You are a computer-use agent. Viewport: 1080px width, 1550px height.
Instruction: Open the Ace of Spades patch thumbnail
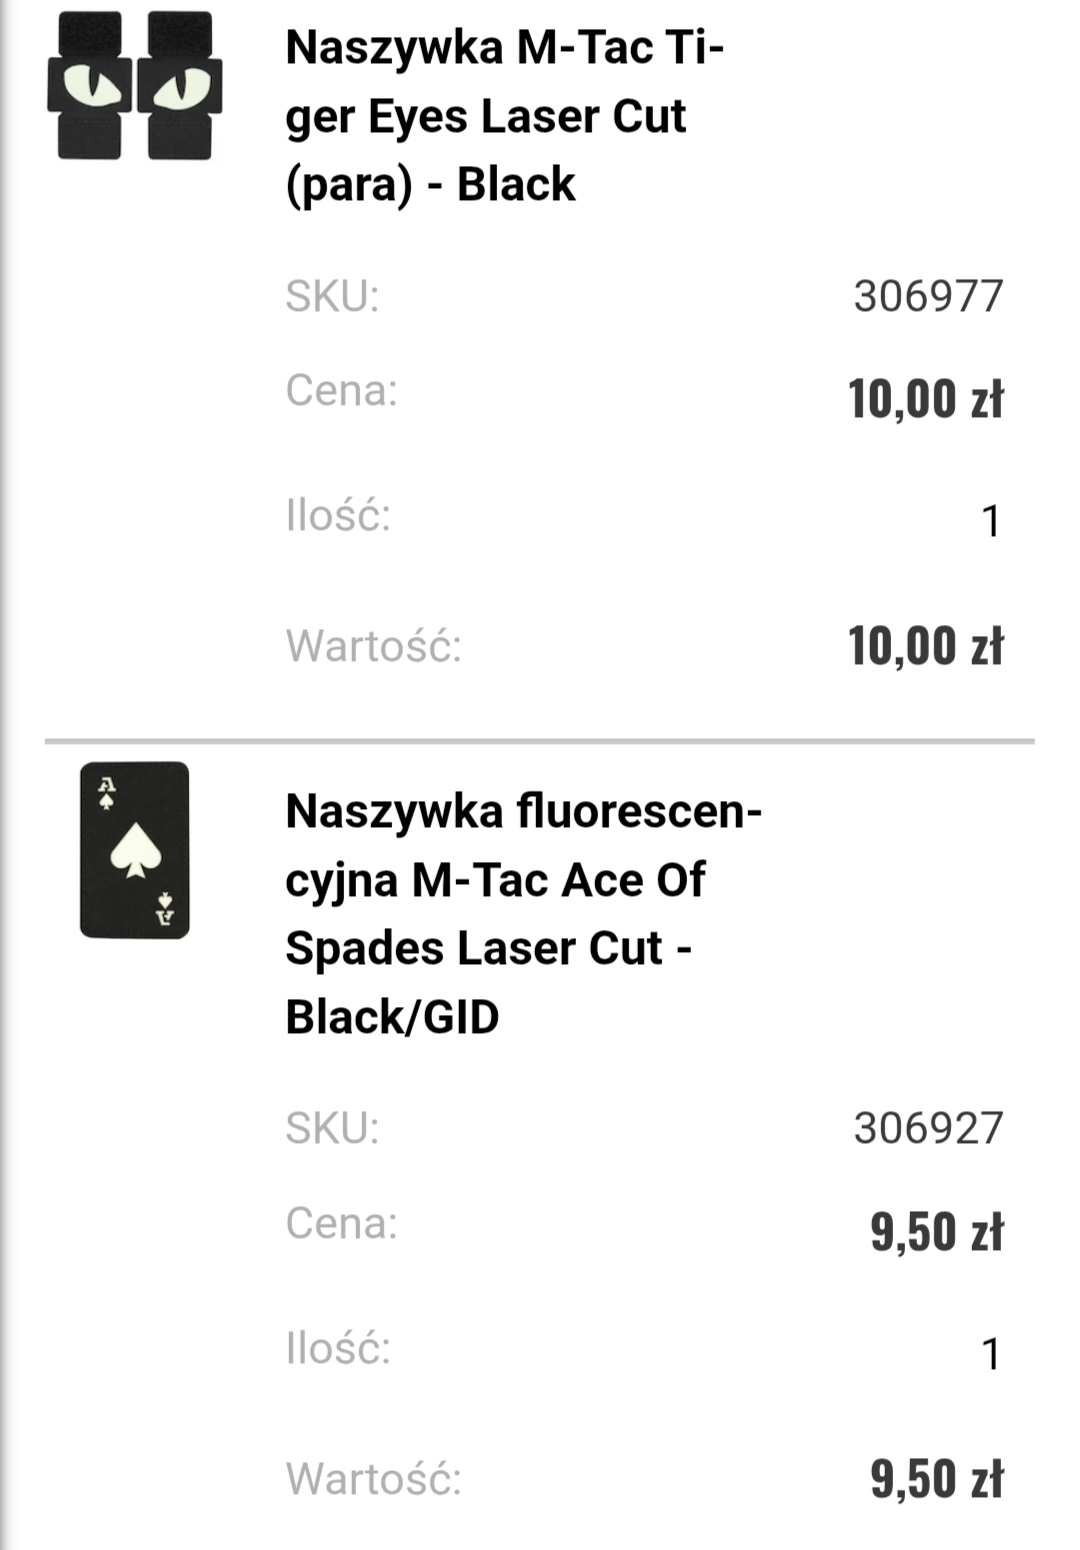(135, 850)
